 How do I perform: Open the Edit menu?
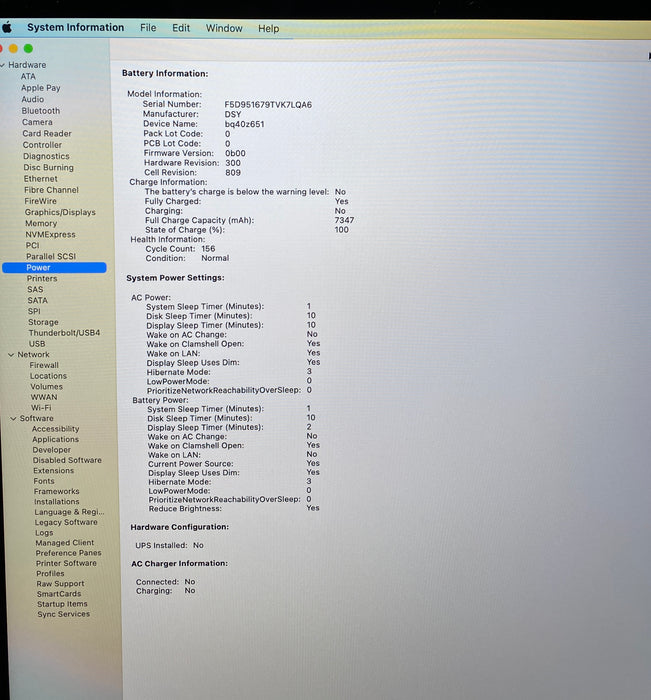coord(181,28)
